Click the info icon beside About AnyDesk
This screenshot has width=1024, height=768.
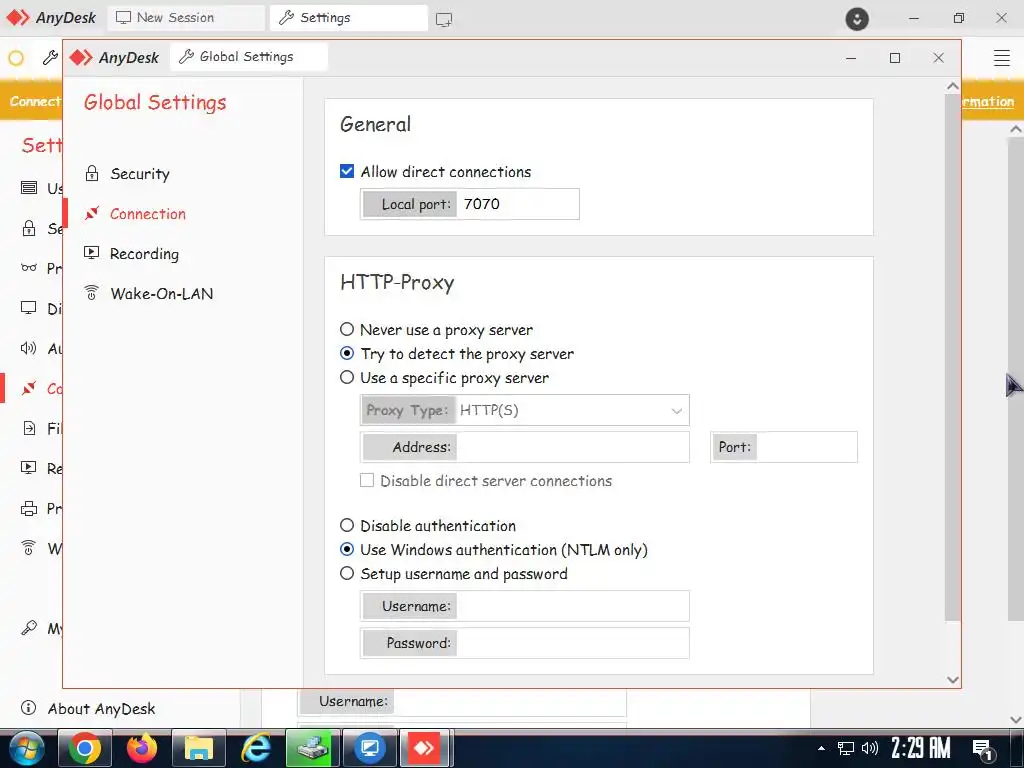click(x=29, y=707)
